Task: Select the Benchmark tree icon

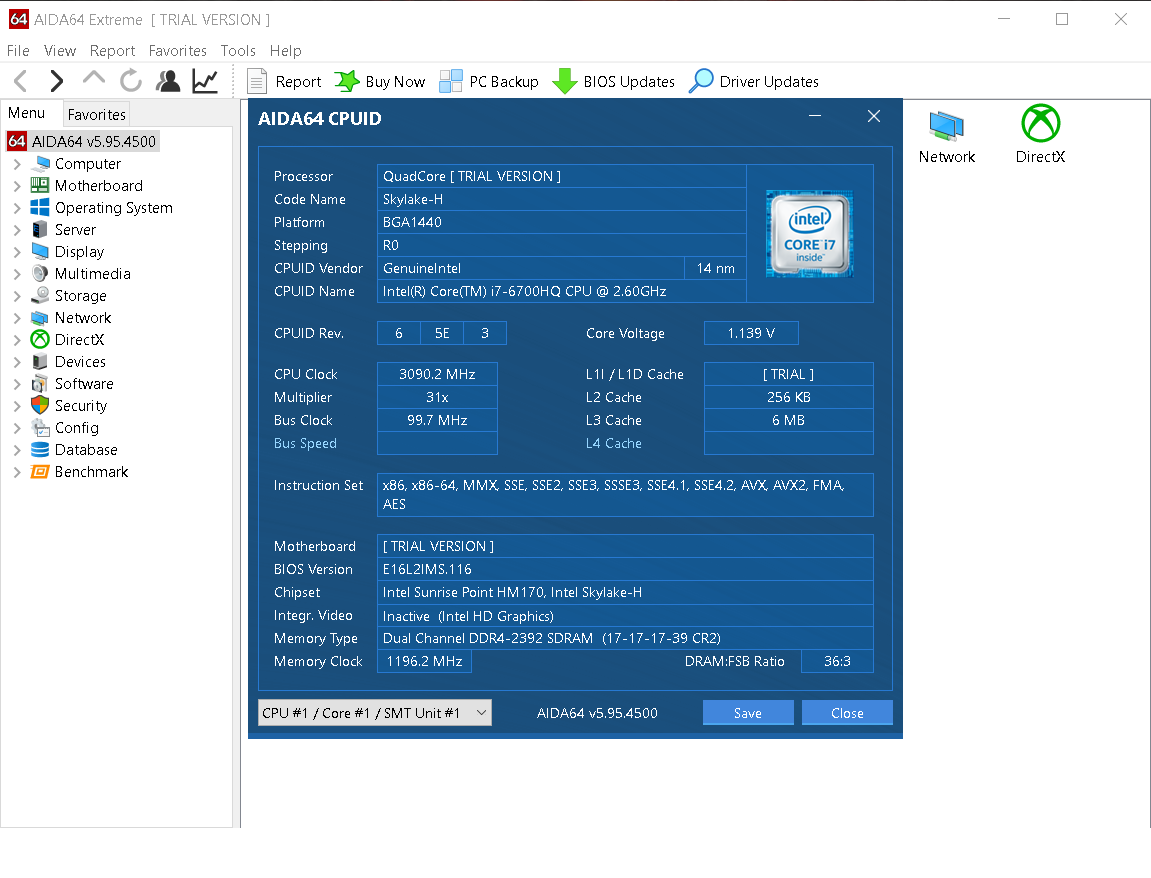Action: (40, 471)
